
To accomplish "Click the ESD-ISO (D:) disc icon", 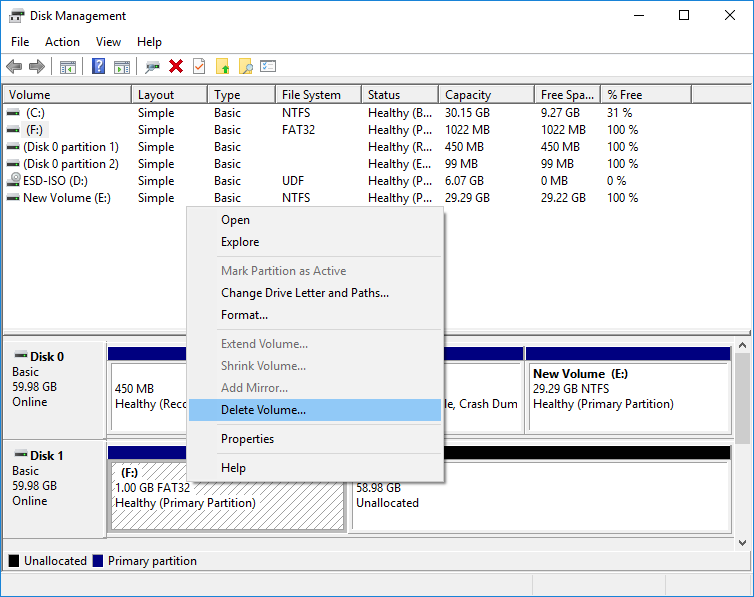I will click(x=14, y=180).
